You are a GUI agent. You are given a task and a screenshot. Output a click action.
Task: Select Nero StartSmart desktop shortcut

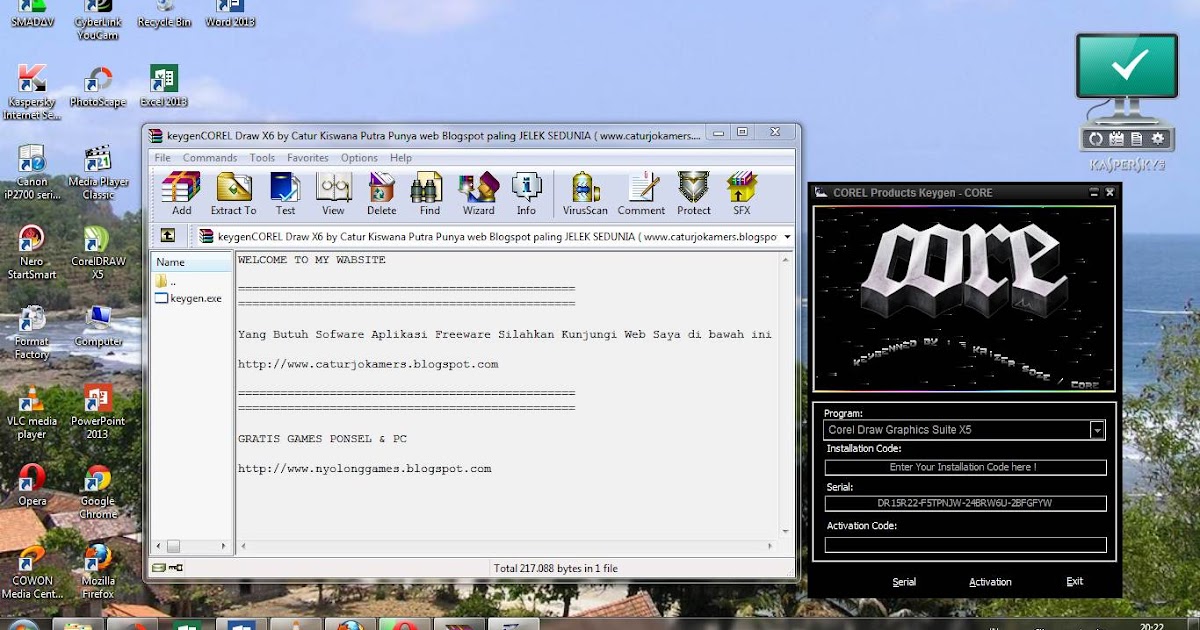click(x=32, y=252)
